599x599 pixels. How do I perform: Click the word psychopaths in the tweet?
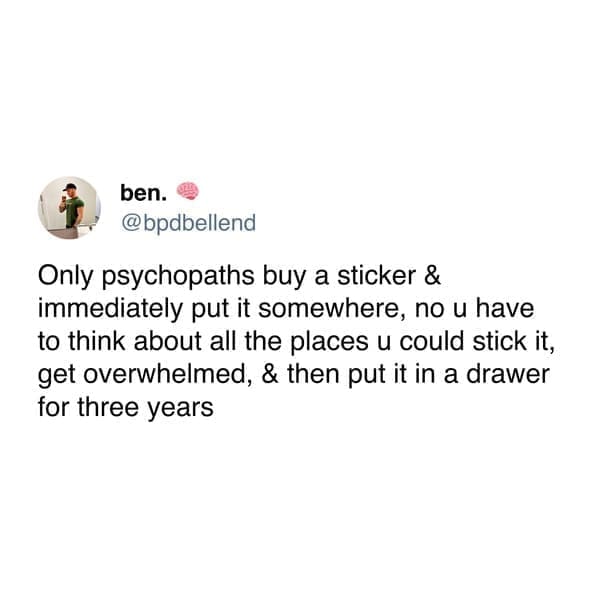point(178,277)
